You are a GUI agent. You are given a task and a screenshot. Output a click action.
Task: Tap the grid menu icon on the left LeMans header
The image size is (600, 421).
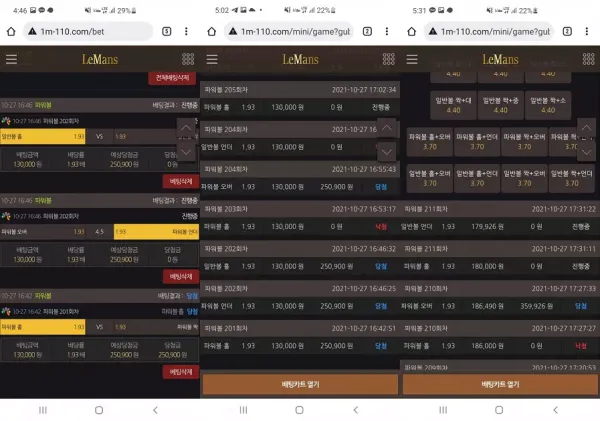(x=188, y=59)
